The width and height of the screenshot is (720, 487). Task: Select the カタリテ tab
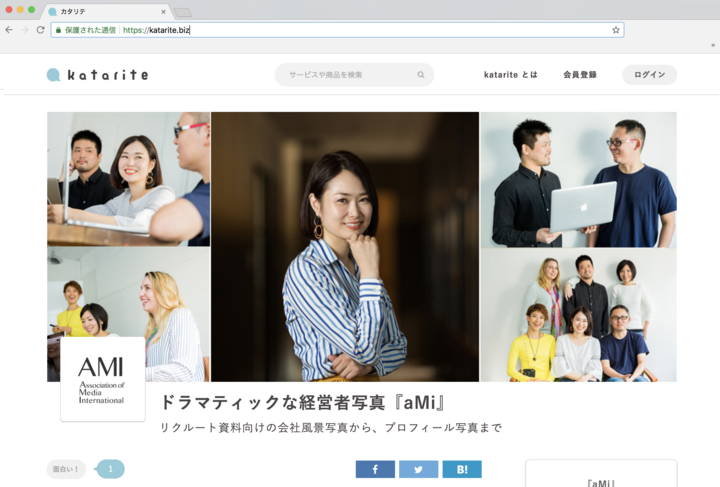click(106, 11)
